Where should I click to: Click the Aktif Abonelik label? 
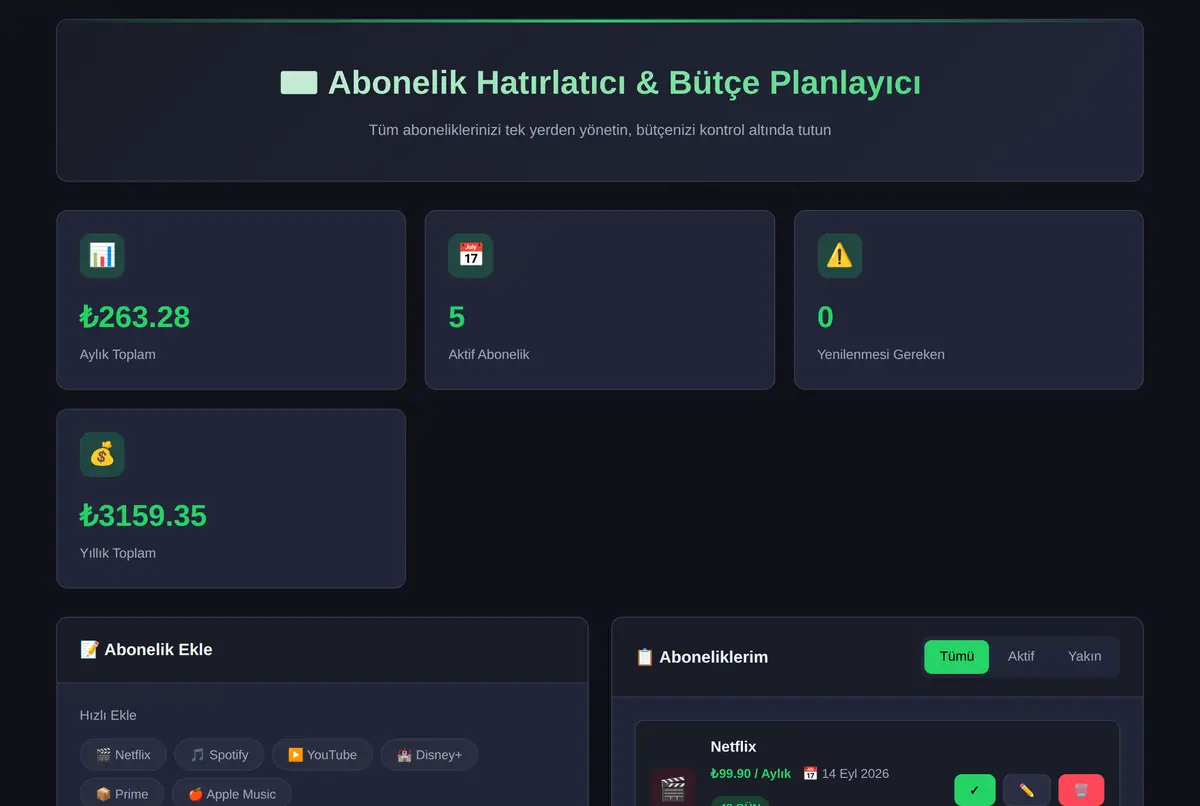coord(489,355)
